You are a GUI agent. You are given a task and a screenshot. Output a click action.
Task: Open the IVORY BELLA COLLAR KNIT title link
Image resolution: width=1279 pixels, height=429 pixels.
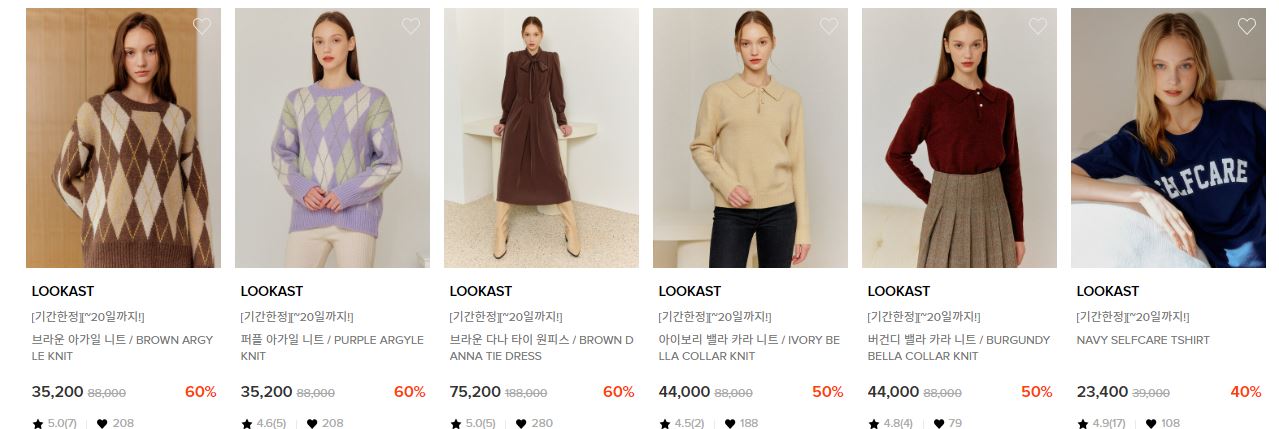749,348
